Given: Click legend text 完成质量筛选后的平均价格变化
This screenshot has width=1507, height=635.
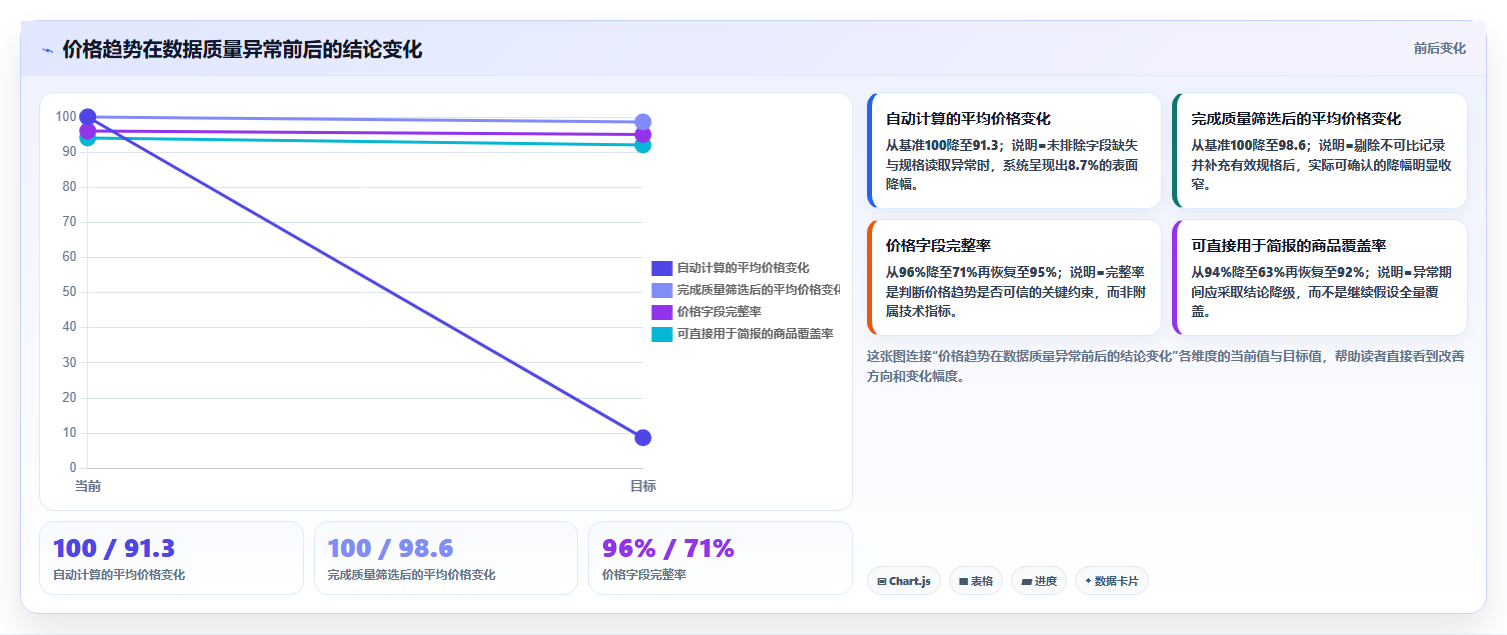Looking at the screenshot, I should [758, 290].
